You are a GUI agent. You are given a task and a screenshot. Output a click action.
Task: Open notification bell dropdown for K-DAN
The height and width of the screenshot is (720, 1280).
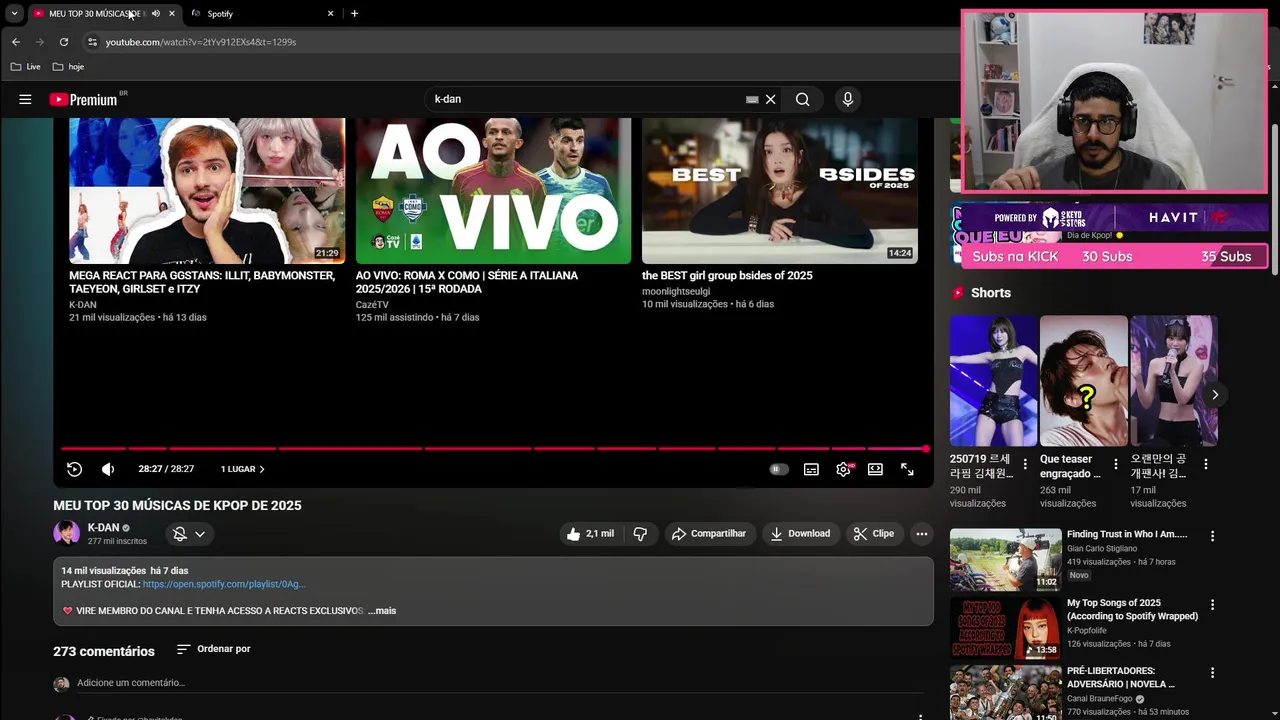click(189, 534)
